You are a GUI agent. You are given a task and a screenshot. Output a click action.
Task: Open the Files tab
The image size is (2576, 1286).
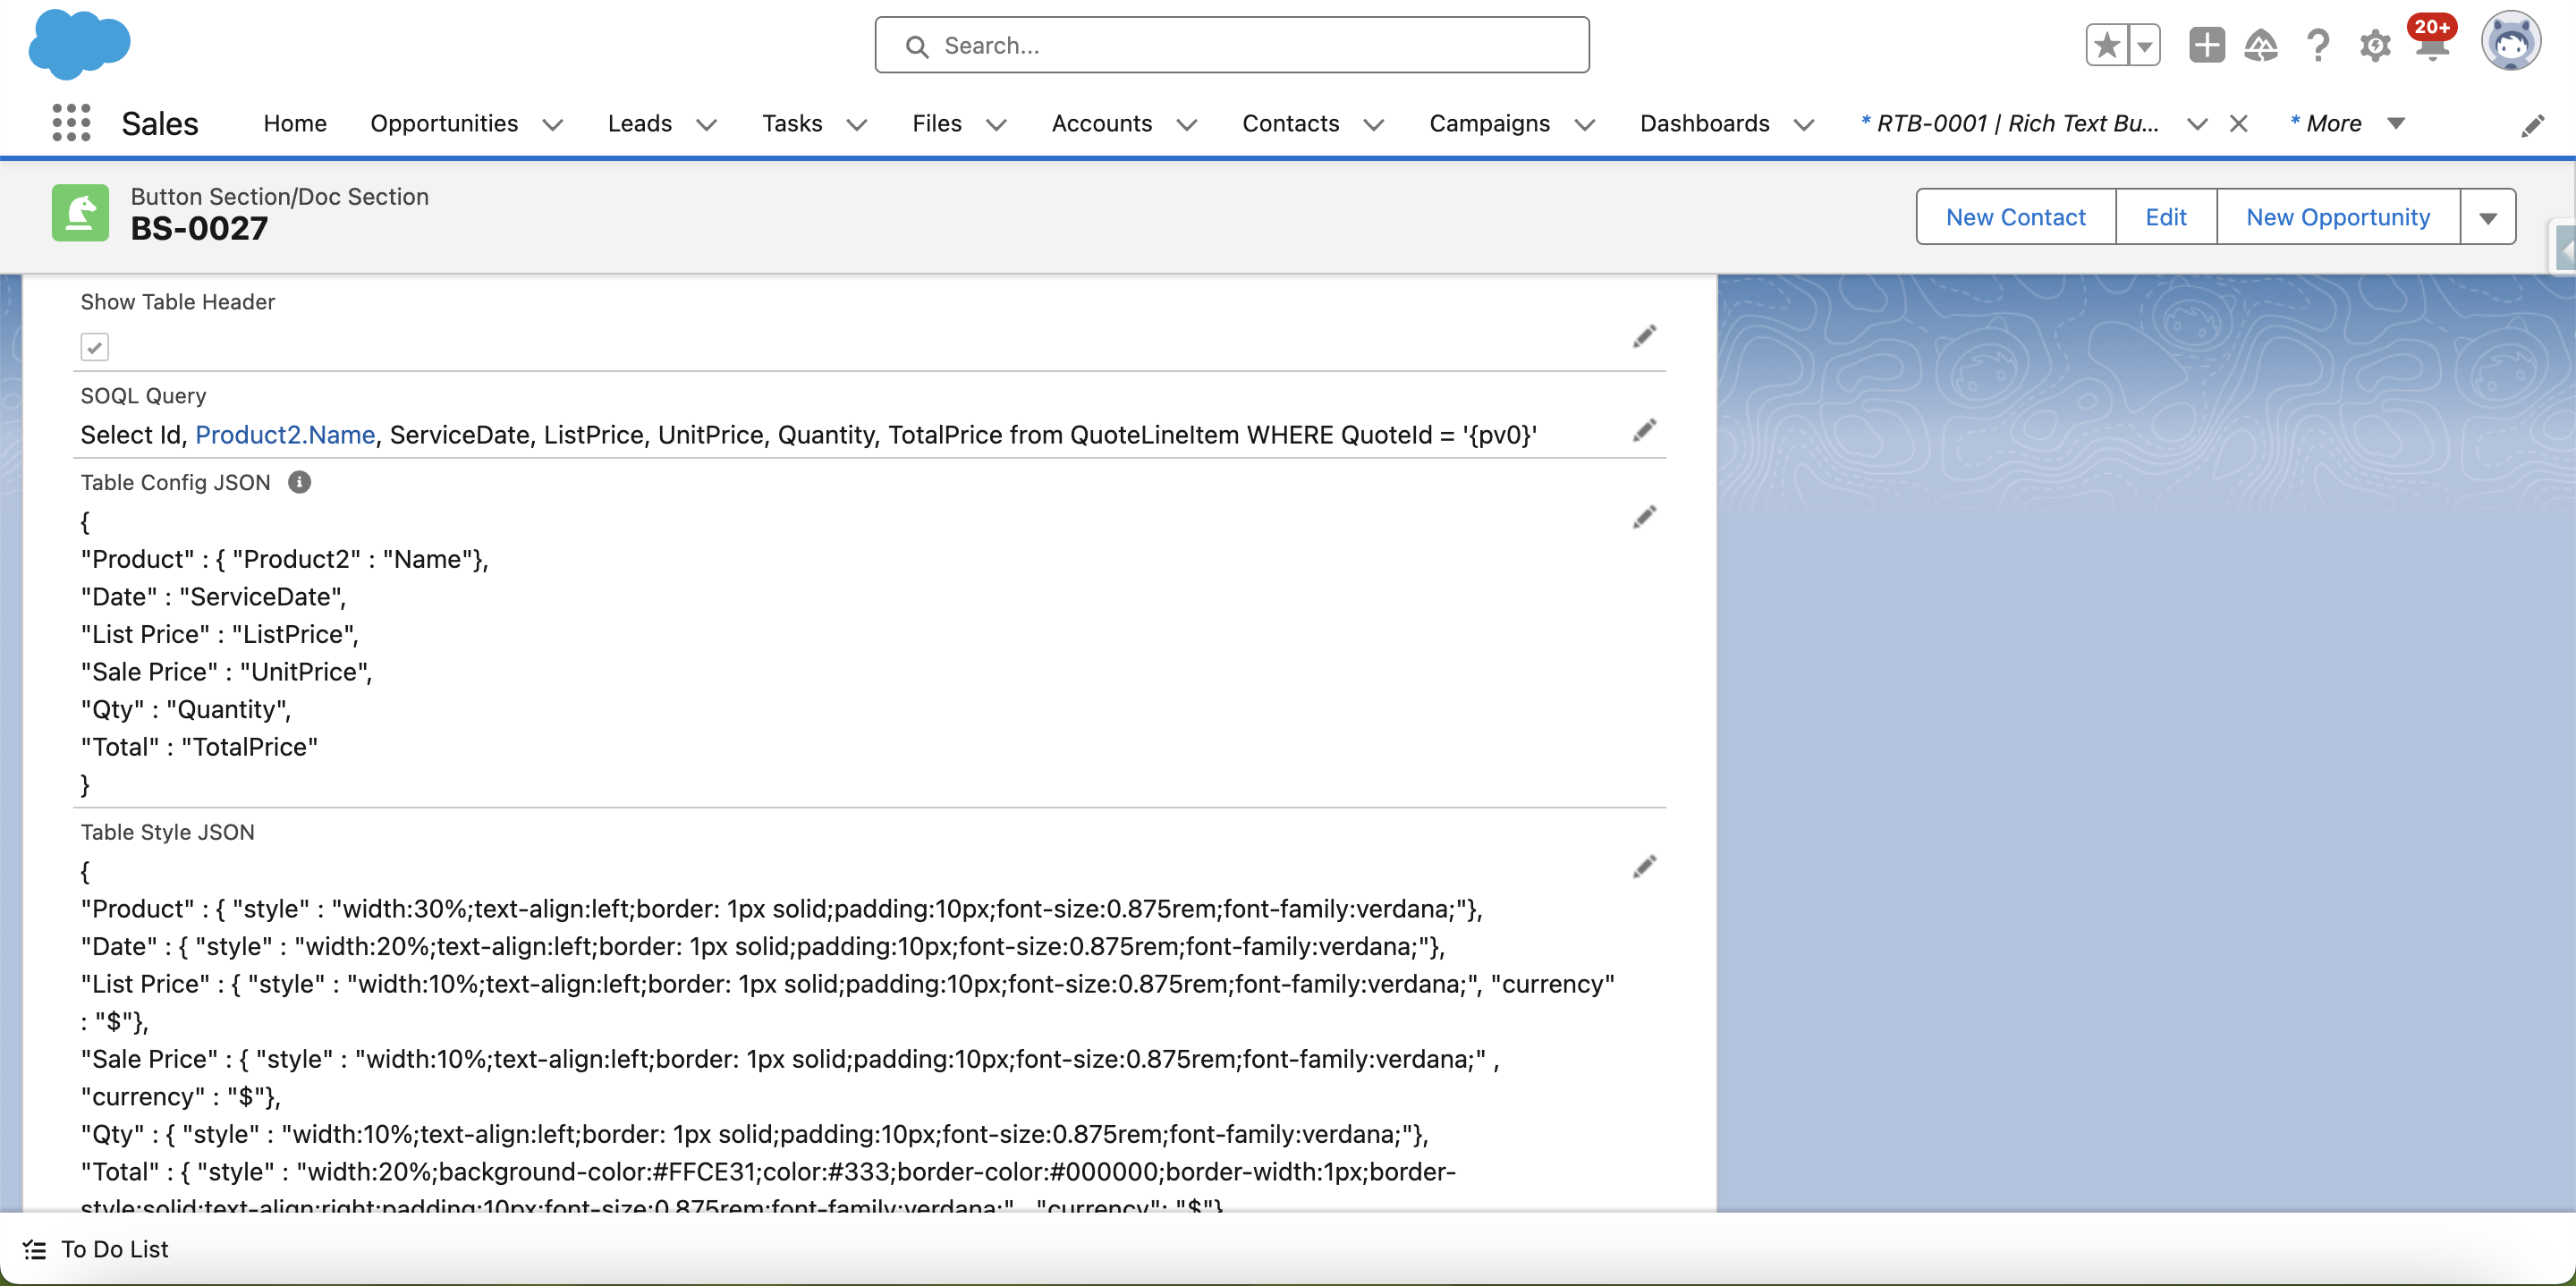936,123
